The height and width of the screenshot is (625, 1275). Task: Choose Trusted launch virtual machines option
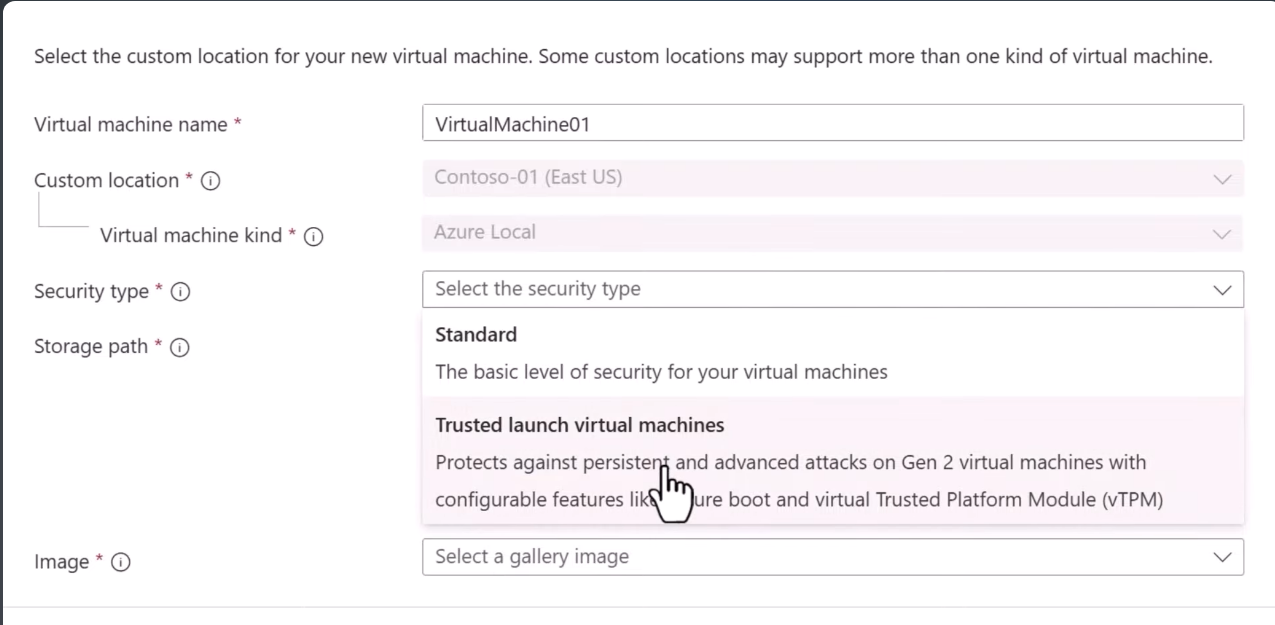click(x=580, y=425)
